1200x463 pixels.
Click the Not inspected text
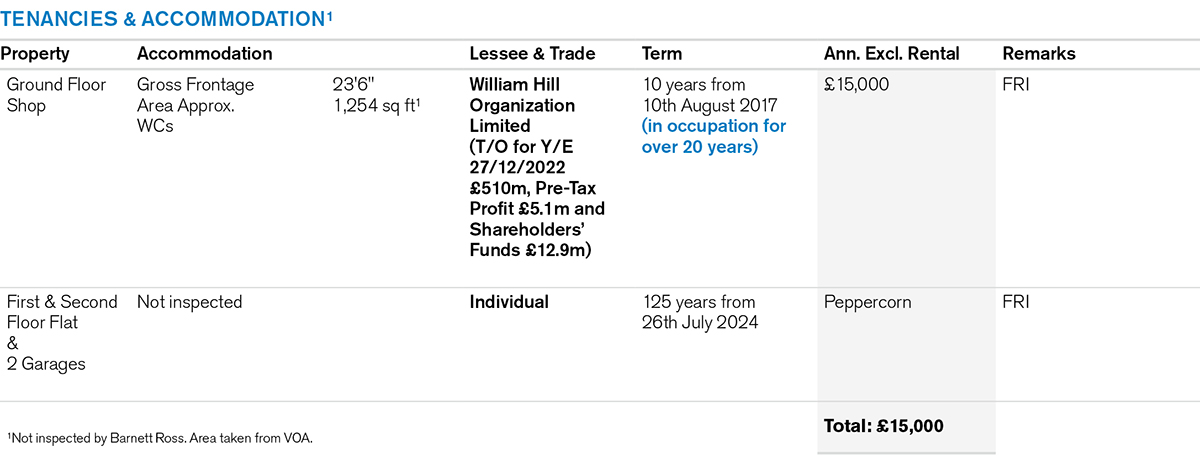click(189, 302)
